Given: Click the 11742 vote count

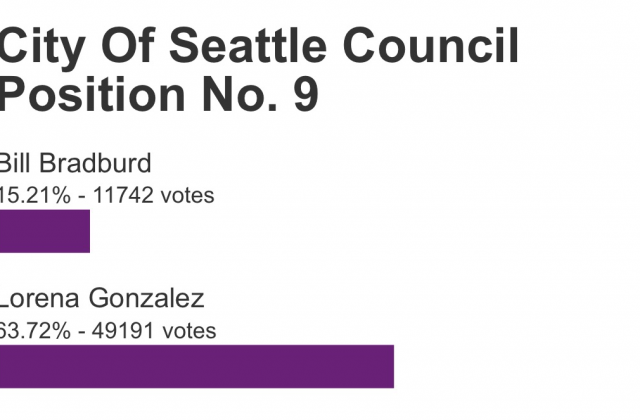Looking at the screenshot, I should [123, 195].
